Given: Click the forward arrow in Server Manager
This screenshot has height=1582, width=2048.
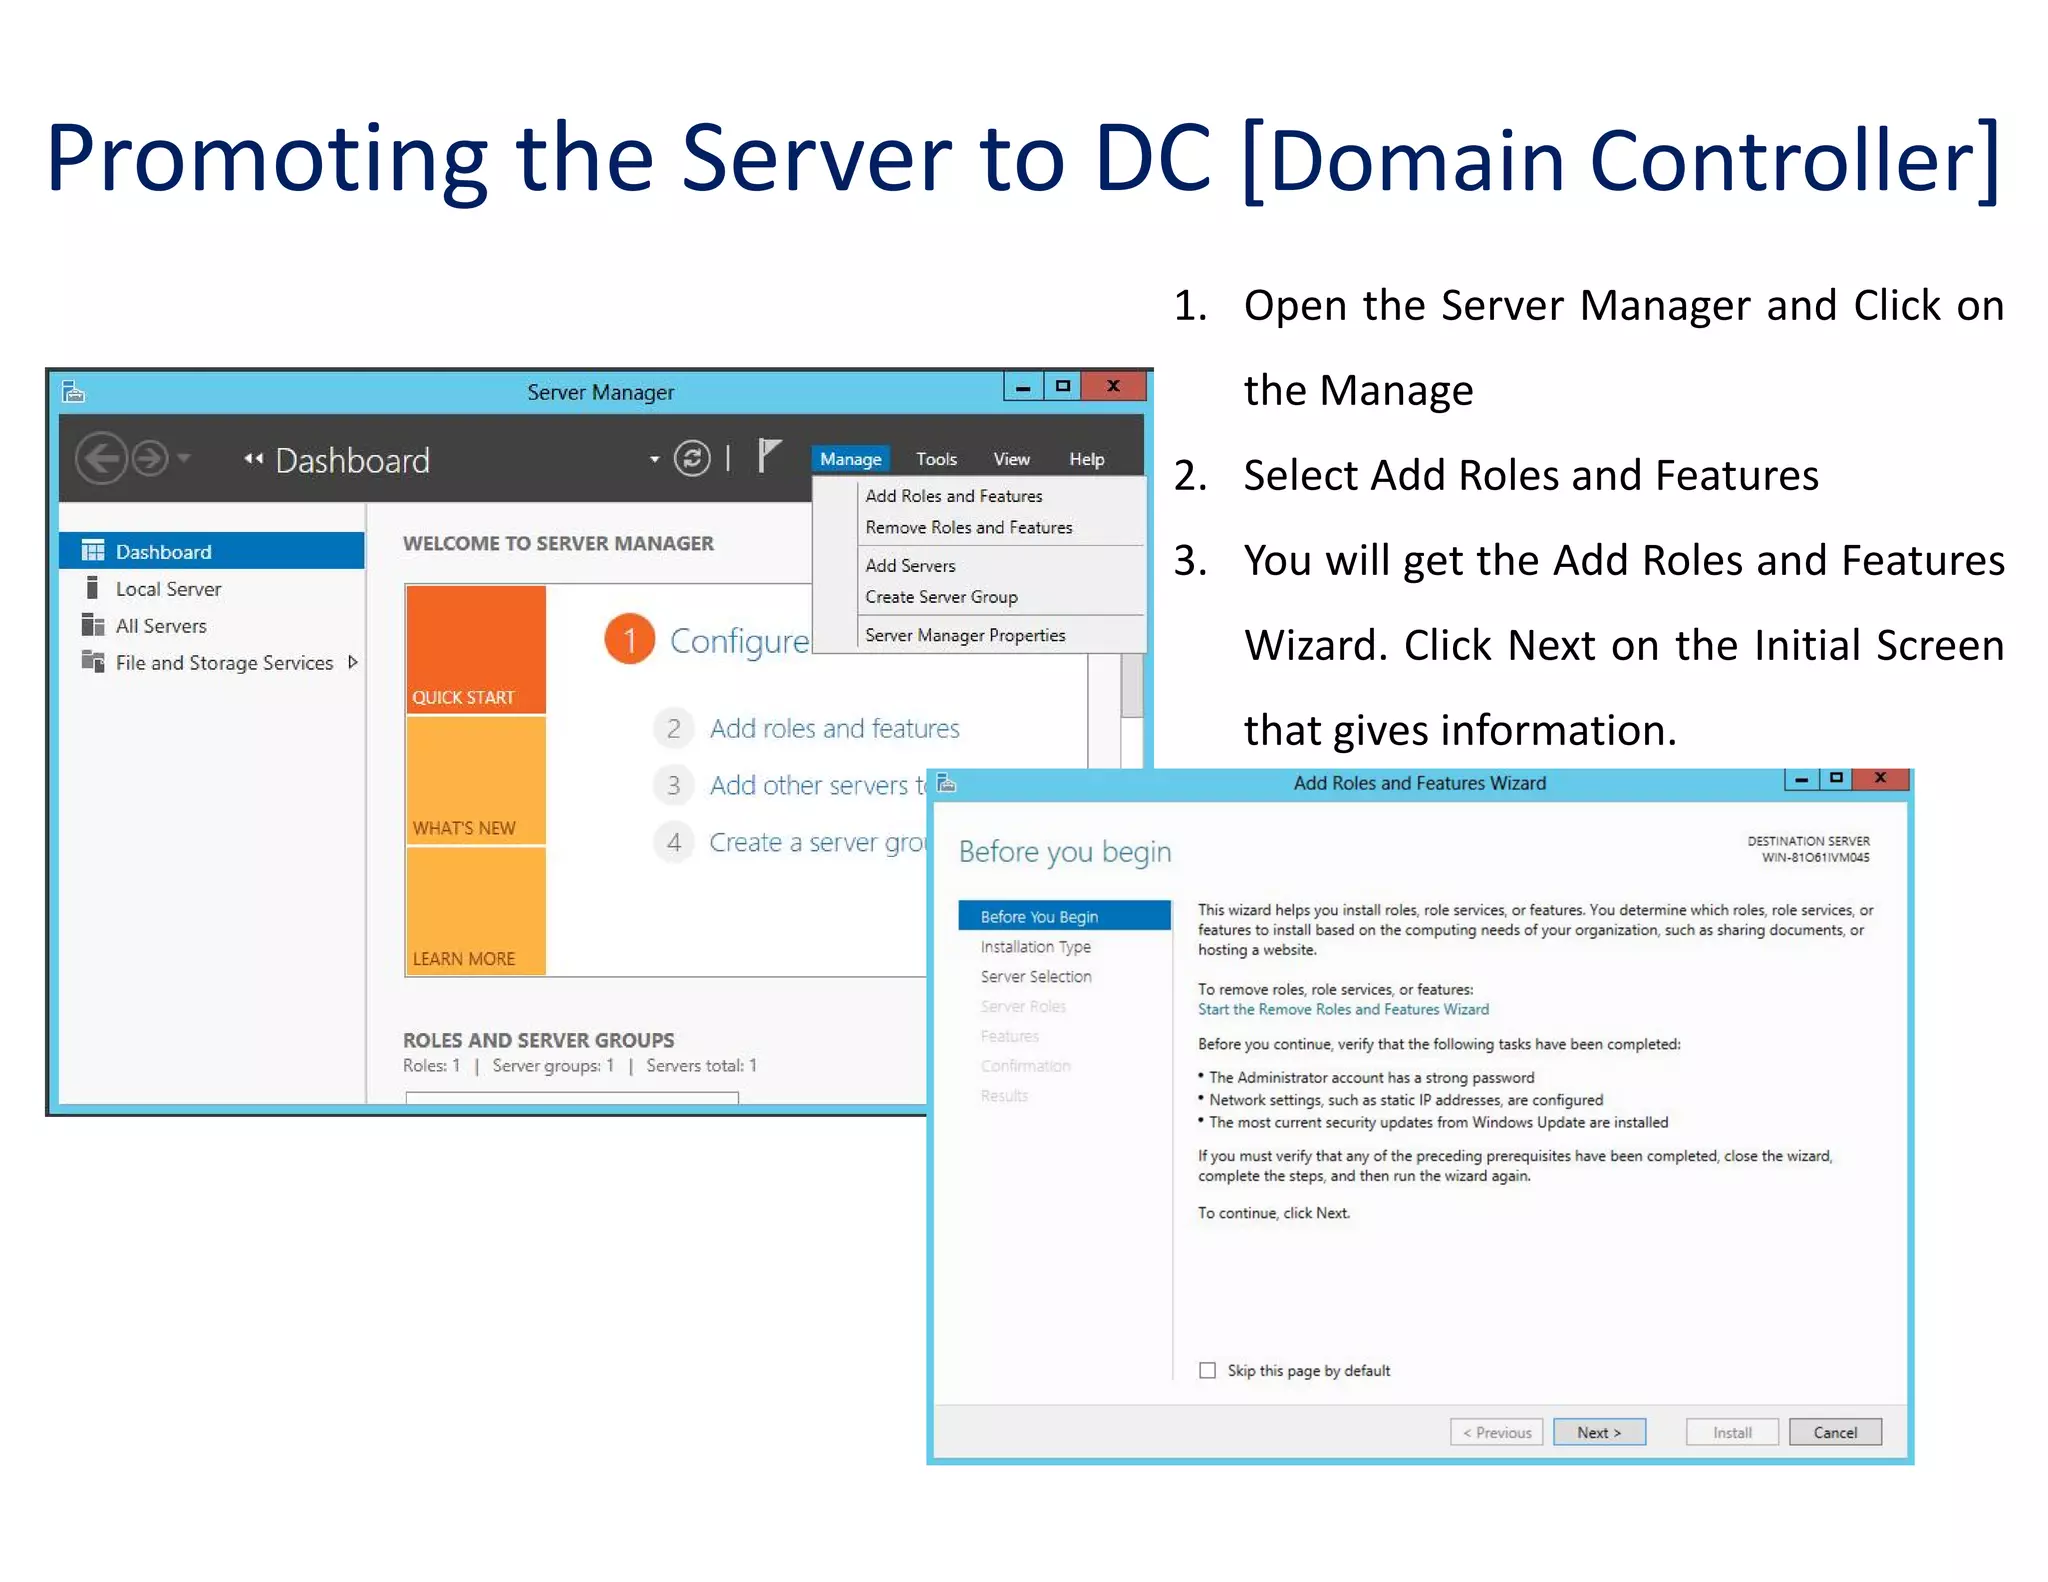Looking at the screenshot, I should [150, 458].
